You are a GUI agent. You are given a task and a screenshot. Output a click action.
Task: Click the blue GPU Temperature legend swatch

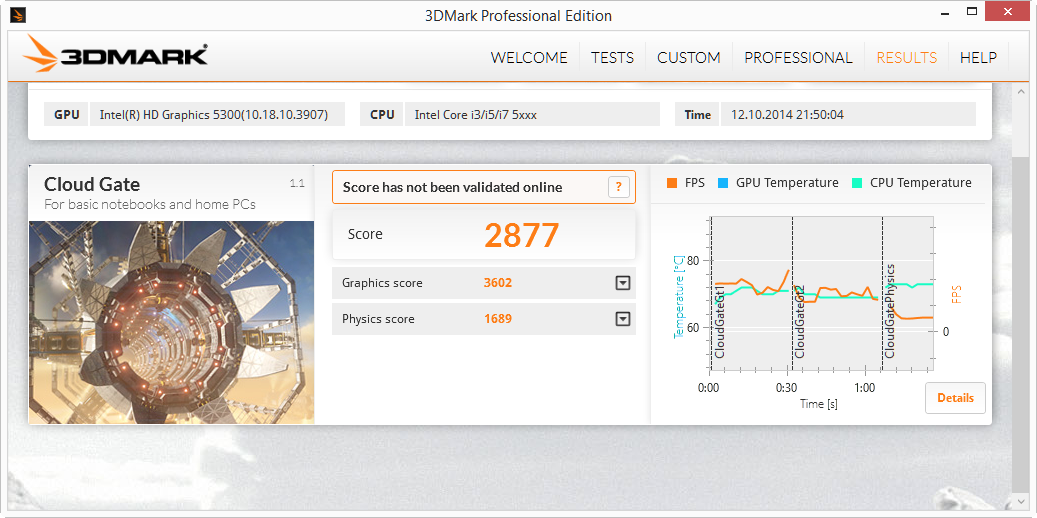722,183
